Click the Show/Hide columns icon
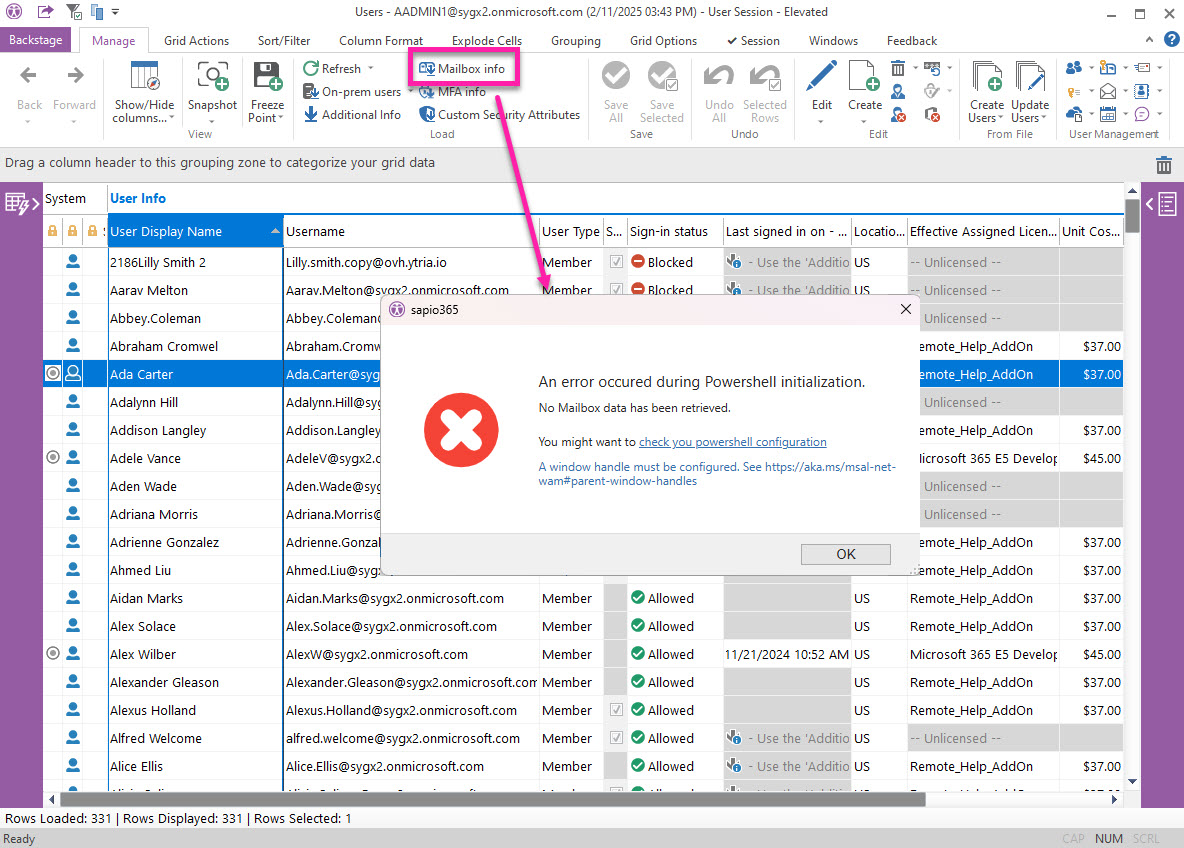Screen dimensions: 1184x848 [143, 78]
